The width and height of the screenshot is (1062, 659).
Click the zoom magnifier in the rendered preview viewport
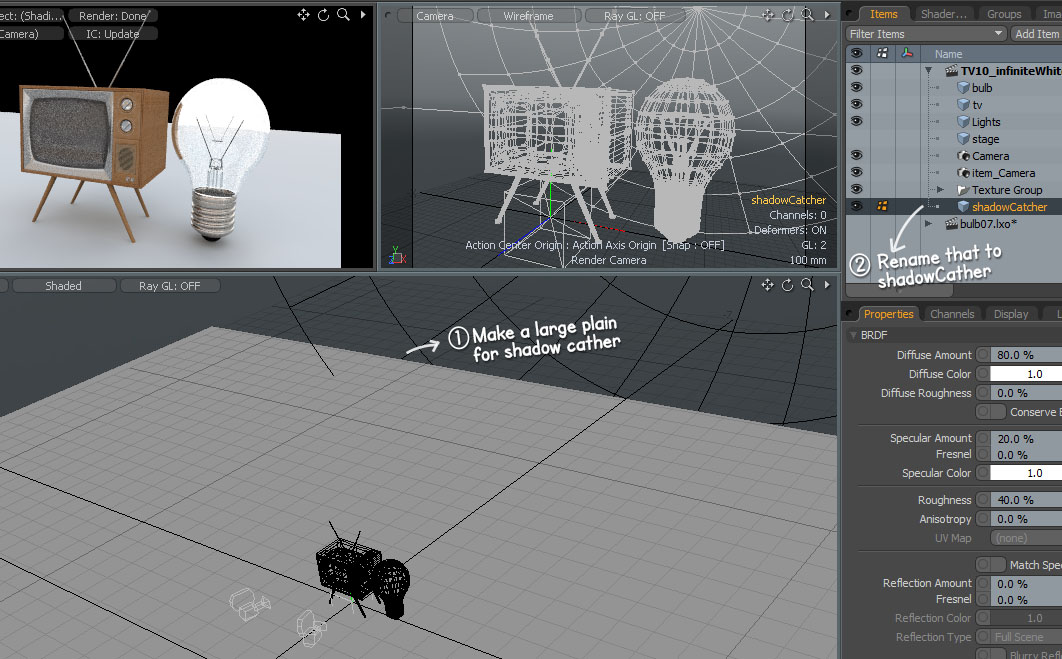(343, 15)
